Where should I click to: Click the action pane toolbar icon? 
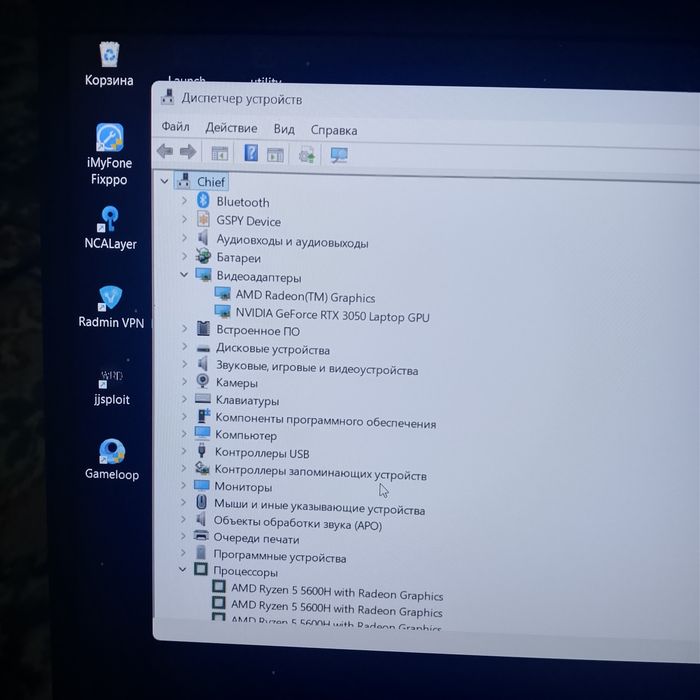click(275, 154)
